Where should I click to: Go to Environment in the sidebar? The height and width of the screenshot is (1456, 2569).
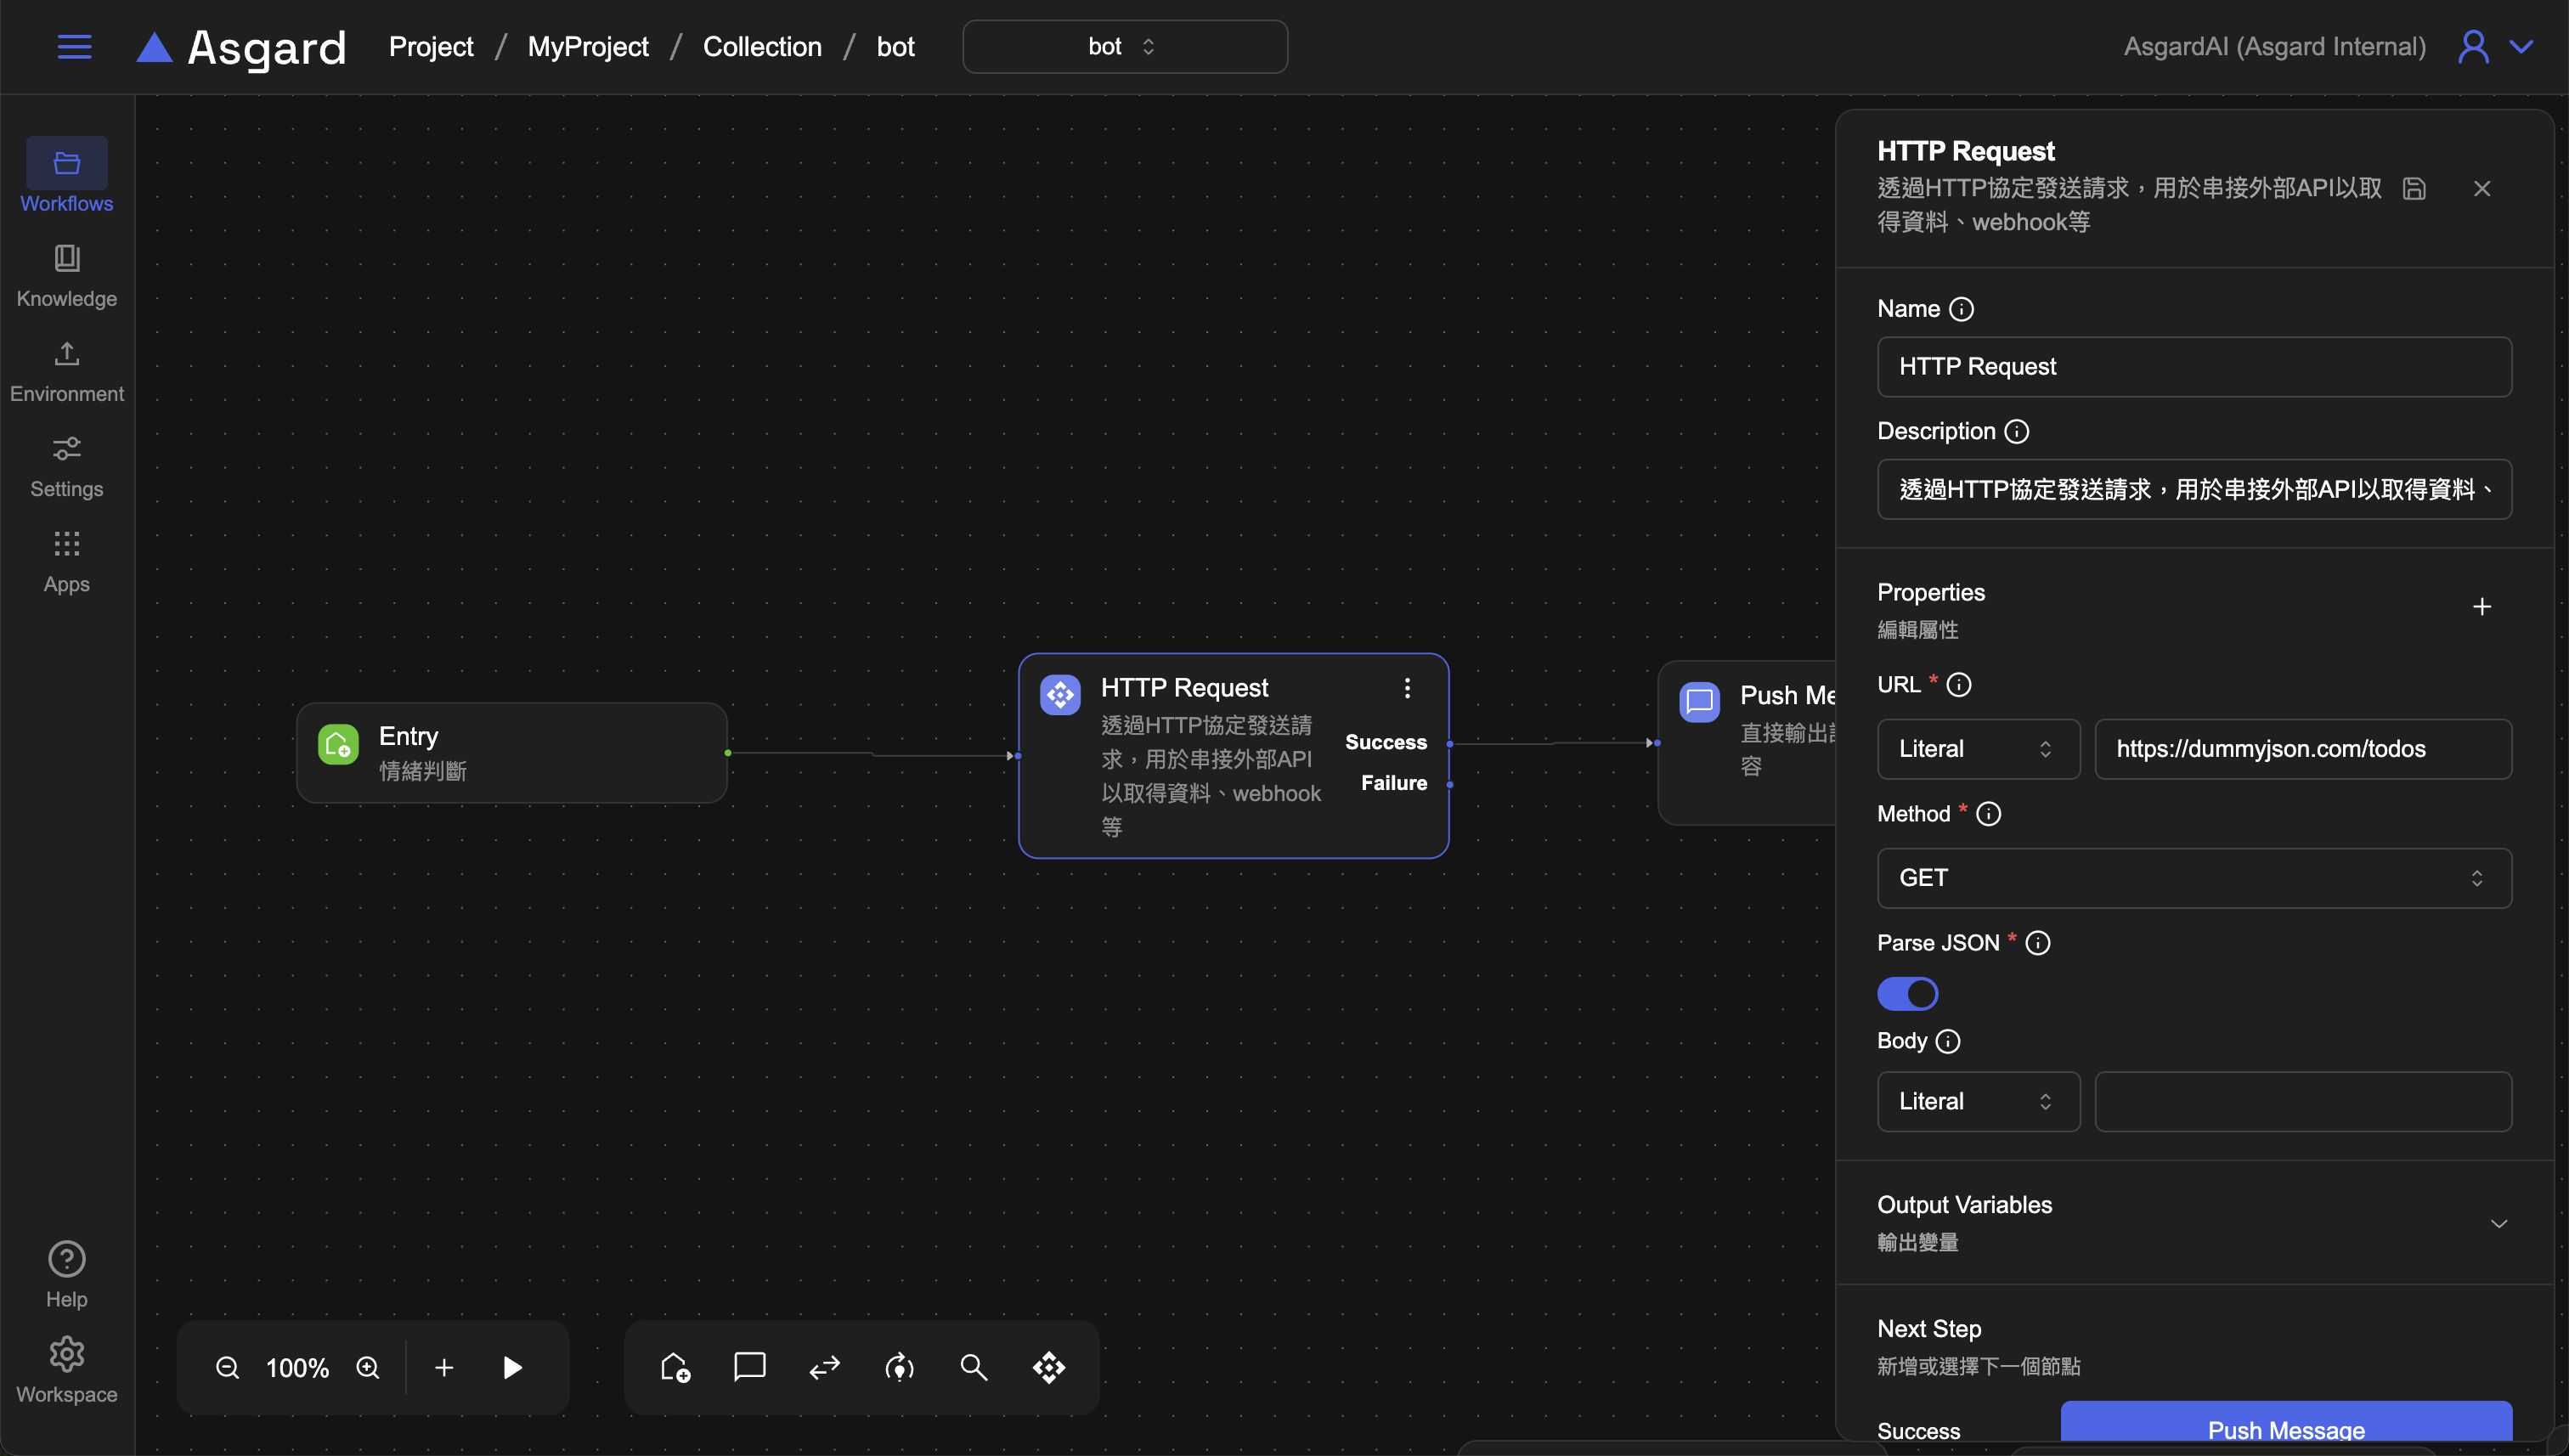coord(66,371)
